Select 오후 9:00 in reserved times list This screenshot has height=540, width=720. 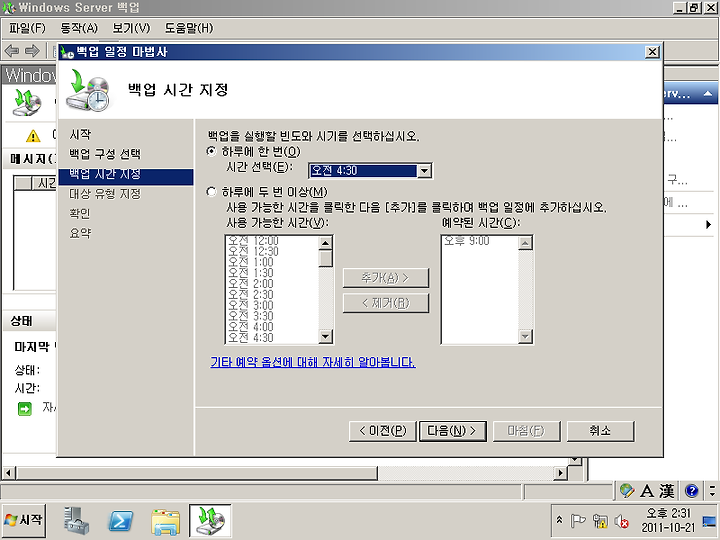pyautogui.click(x=467, y=241)
